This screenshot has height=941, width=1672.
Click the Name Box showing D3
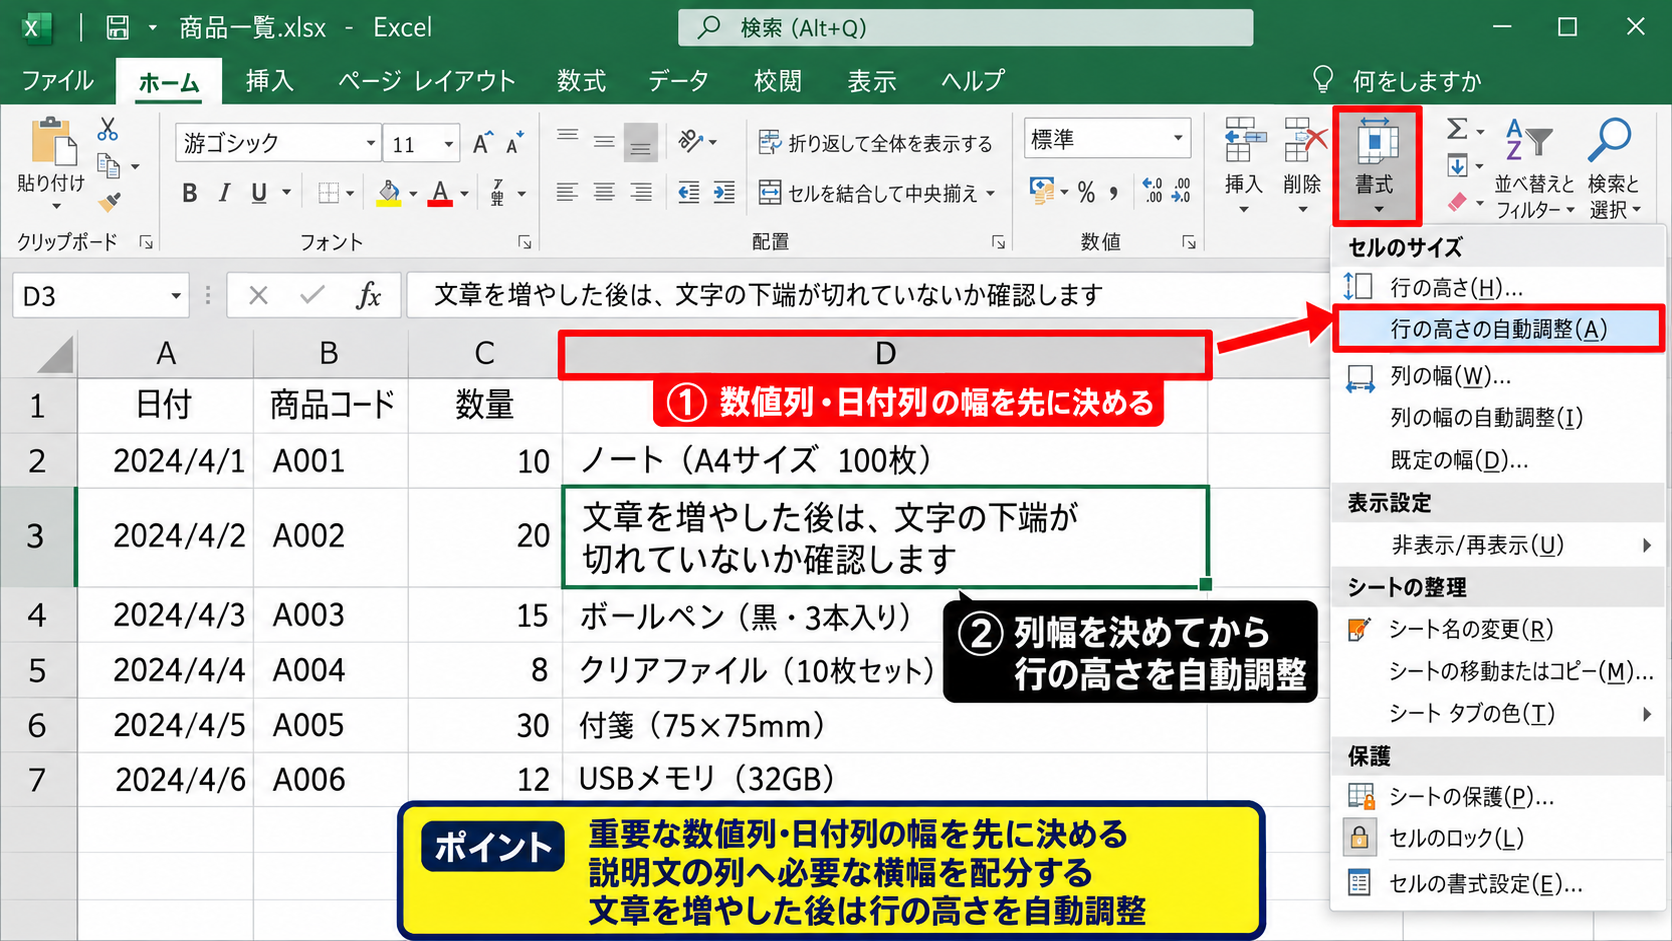100,296
